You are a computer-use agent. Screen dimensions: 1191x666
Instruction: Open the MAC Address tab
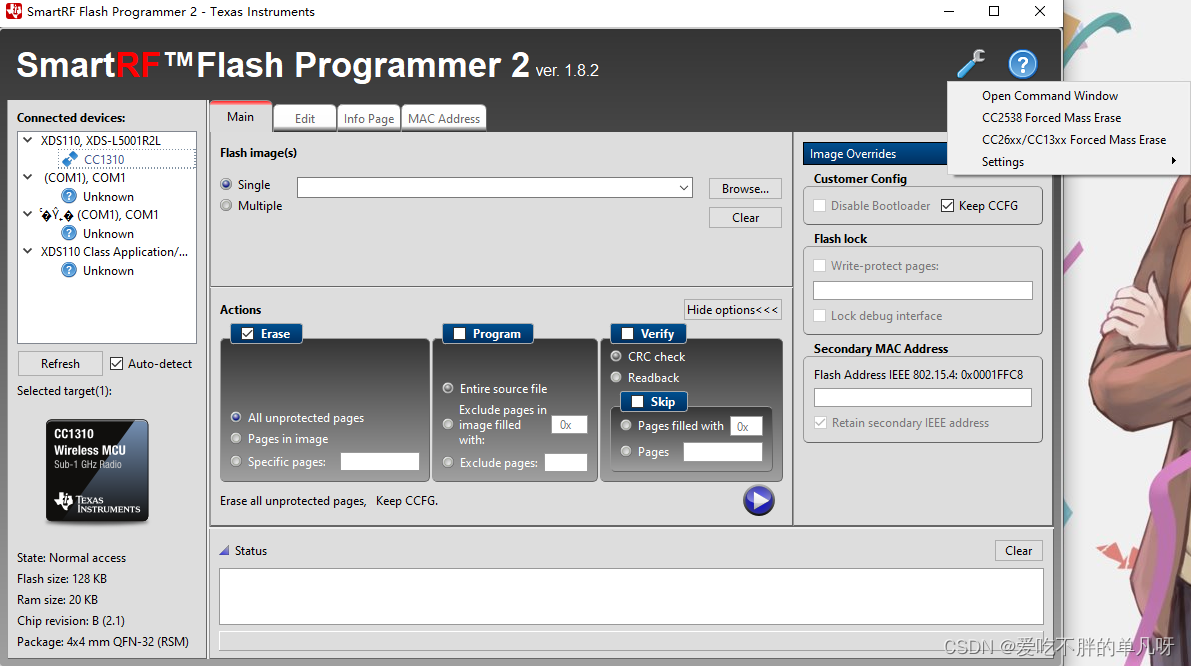coord(444,118)
